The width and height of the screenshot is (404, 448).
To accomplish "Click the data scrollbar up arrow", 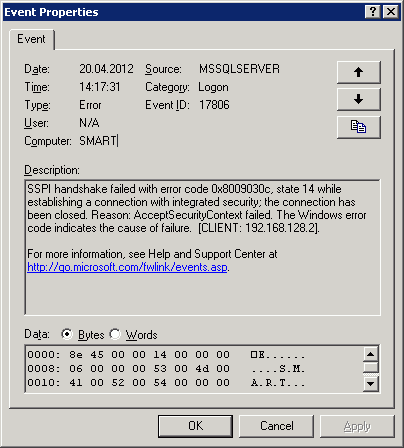I will tap(371, 354).
